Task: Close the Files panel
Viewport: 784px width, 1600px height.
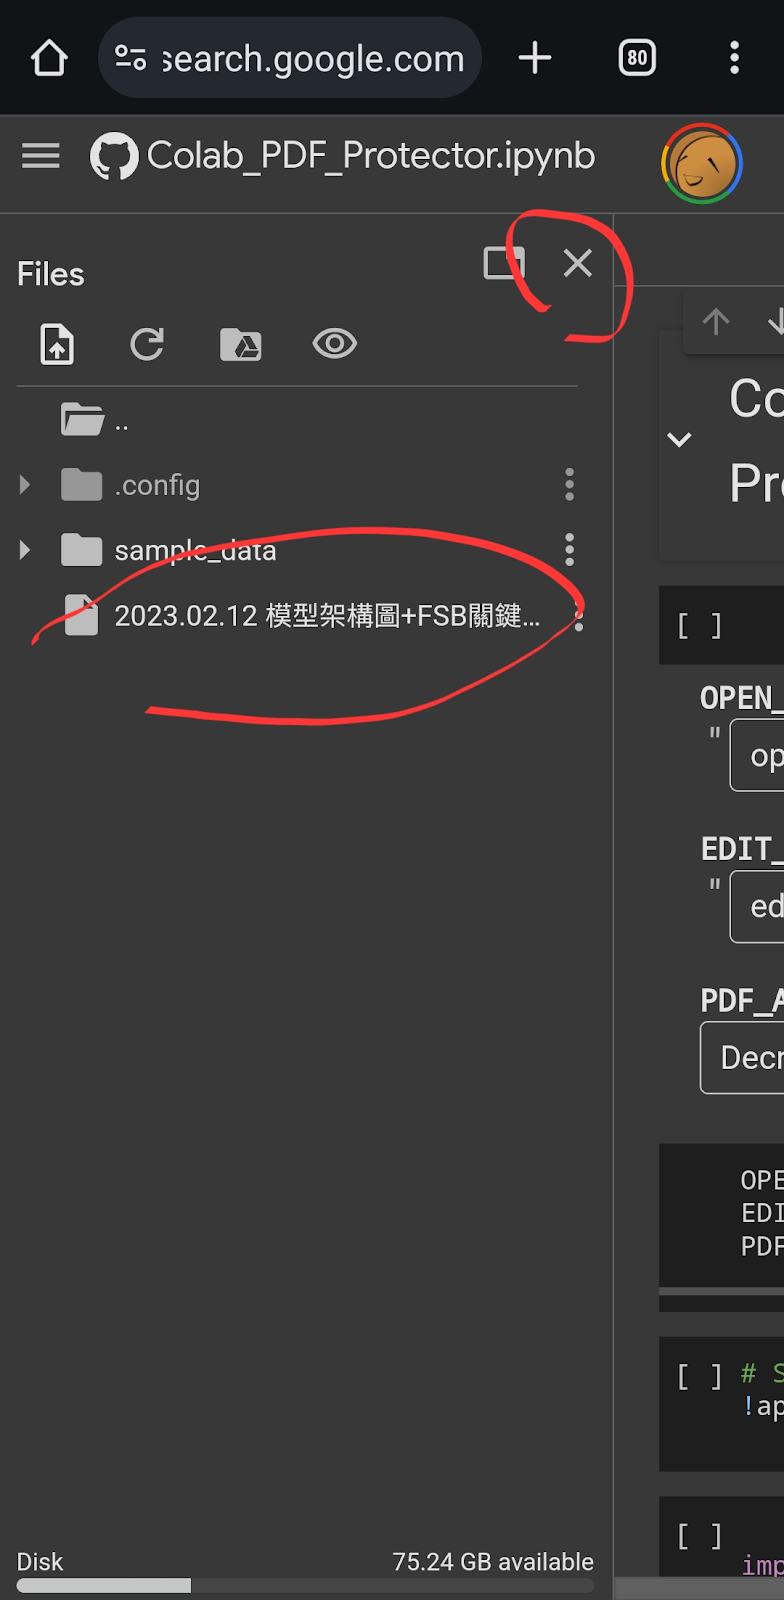Action: [x=578, y=263]
